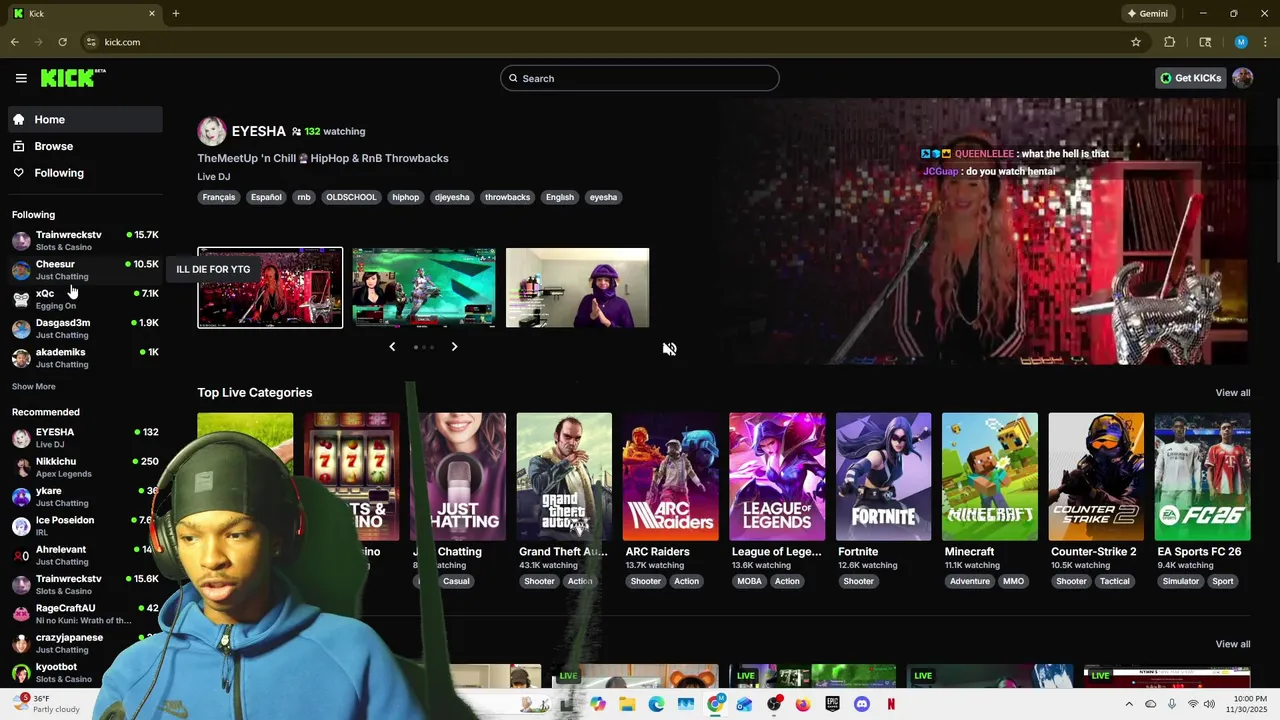Go back in the browser
Screen dimensions: 1280x720
point(14,42)
